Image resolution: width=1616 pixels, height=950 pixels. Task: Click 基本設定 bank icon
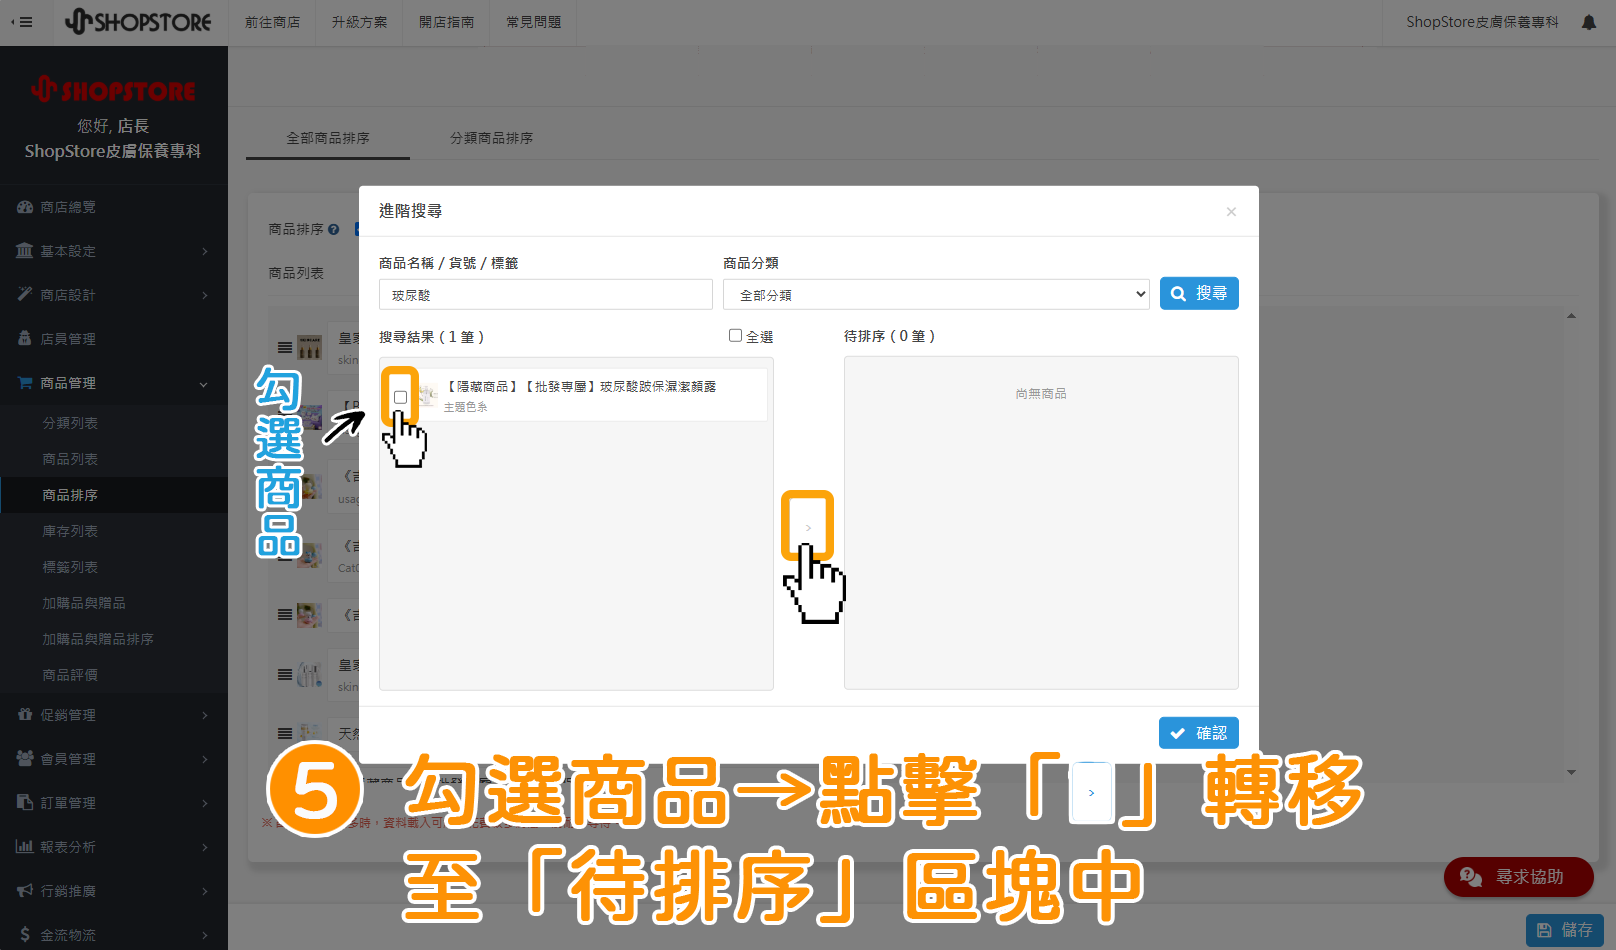pyautogui.click(x=25, y=251)
